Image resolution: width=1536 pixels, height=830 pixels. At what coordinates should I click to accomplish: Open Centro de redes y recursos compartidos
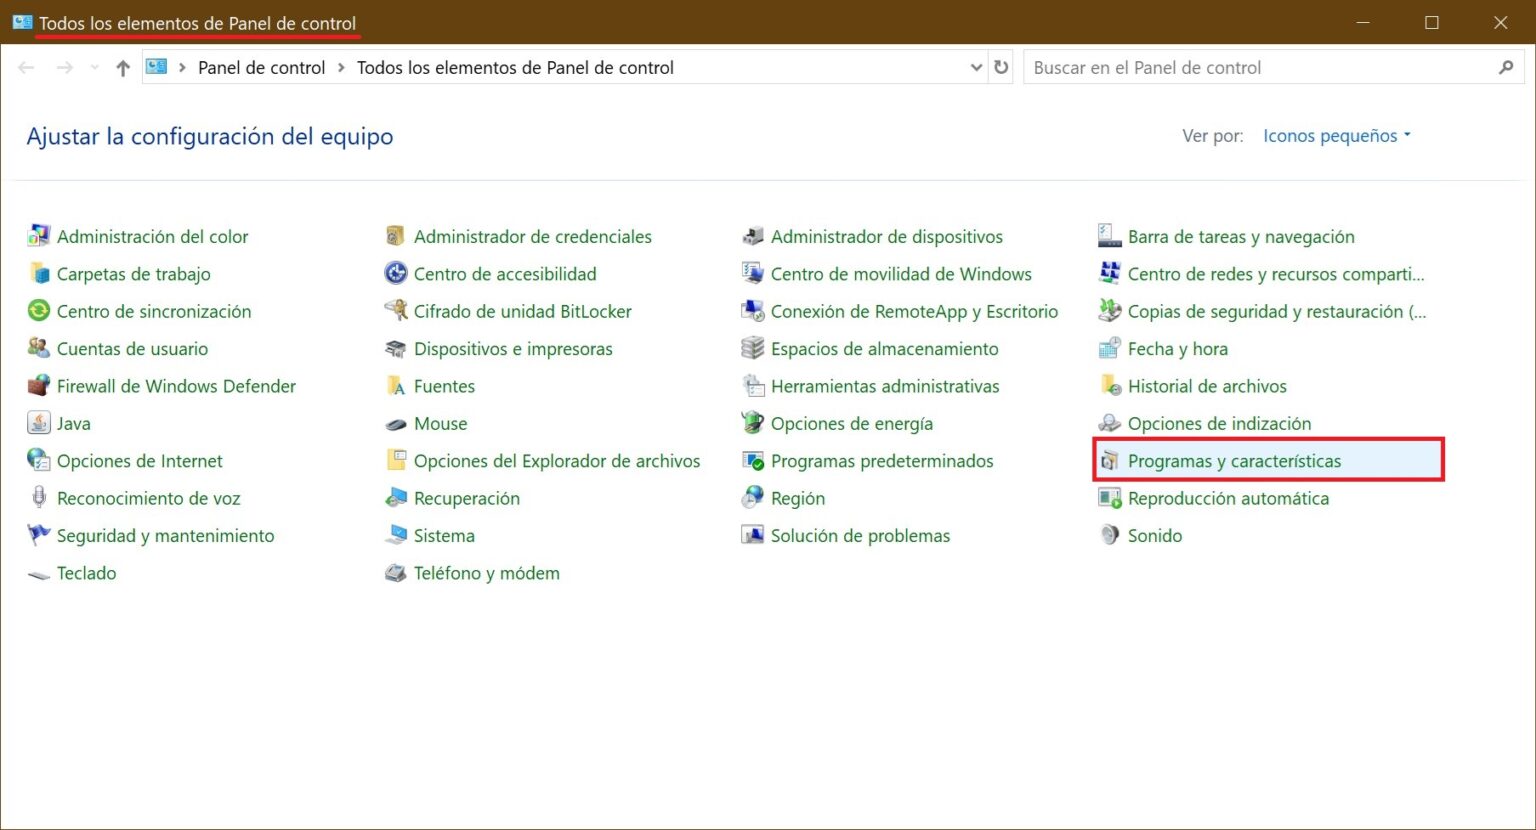[x=1277, y=273]
